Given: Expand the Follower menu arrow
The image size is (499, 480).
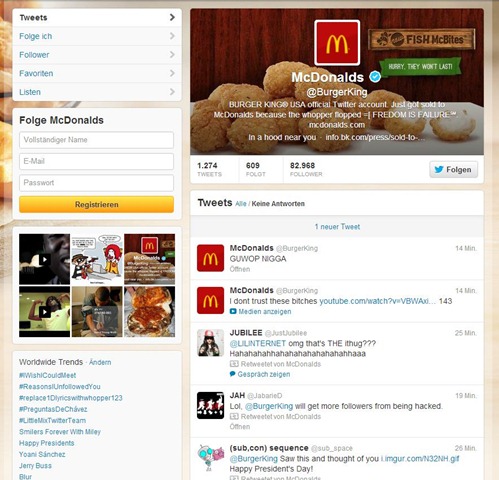Looking at the screenshot, I should click(172, 55).
